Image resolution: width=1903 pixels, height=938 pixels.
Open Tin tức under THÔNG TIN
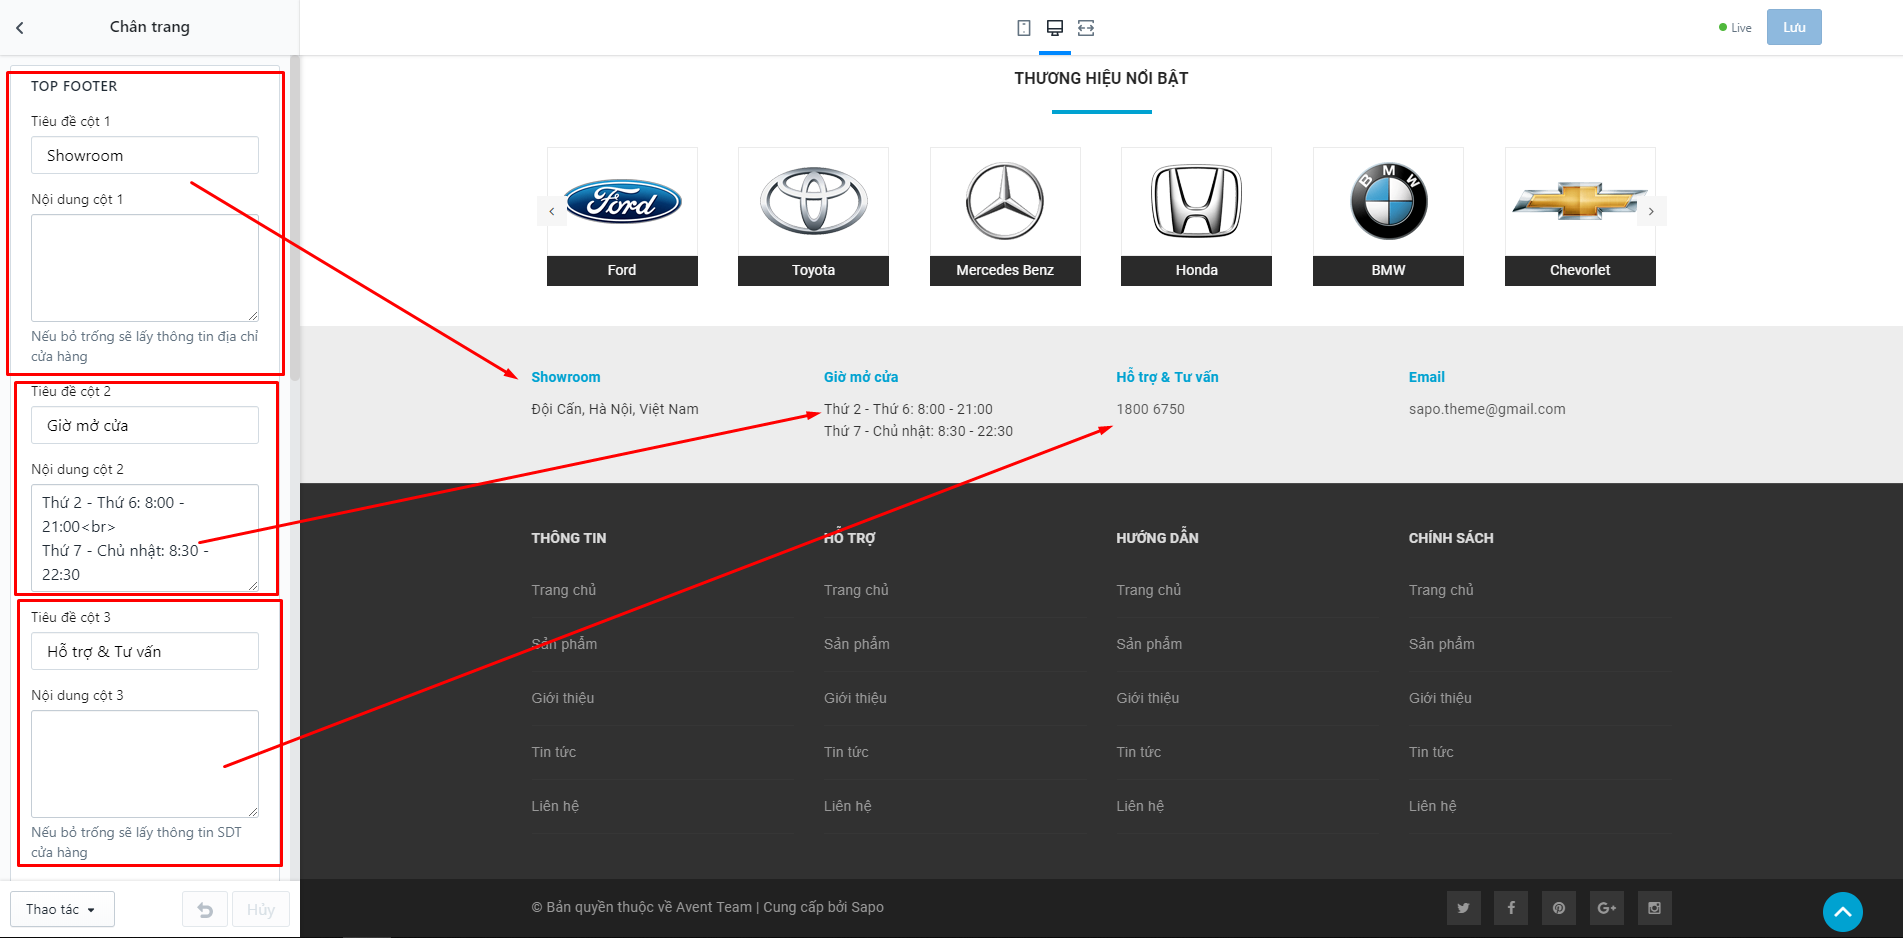(554, 752)
